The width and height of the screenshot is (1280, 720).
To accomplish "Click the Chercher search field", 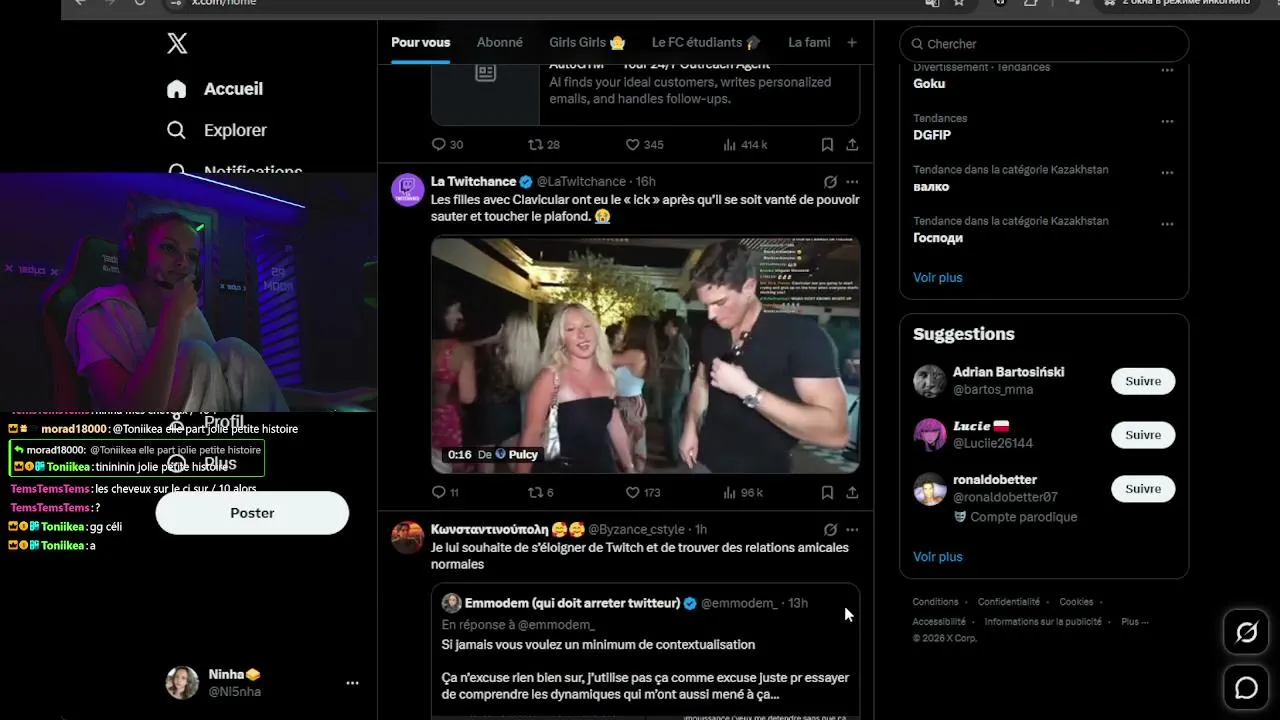I will click(1044, 44).
